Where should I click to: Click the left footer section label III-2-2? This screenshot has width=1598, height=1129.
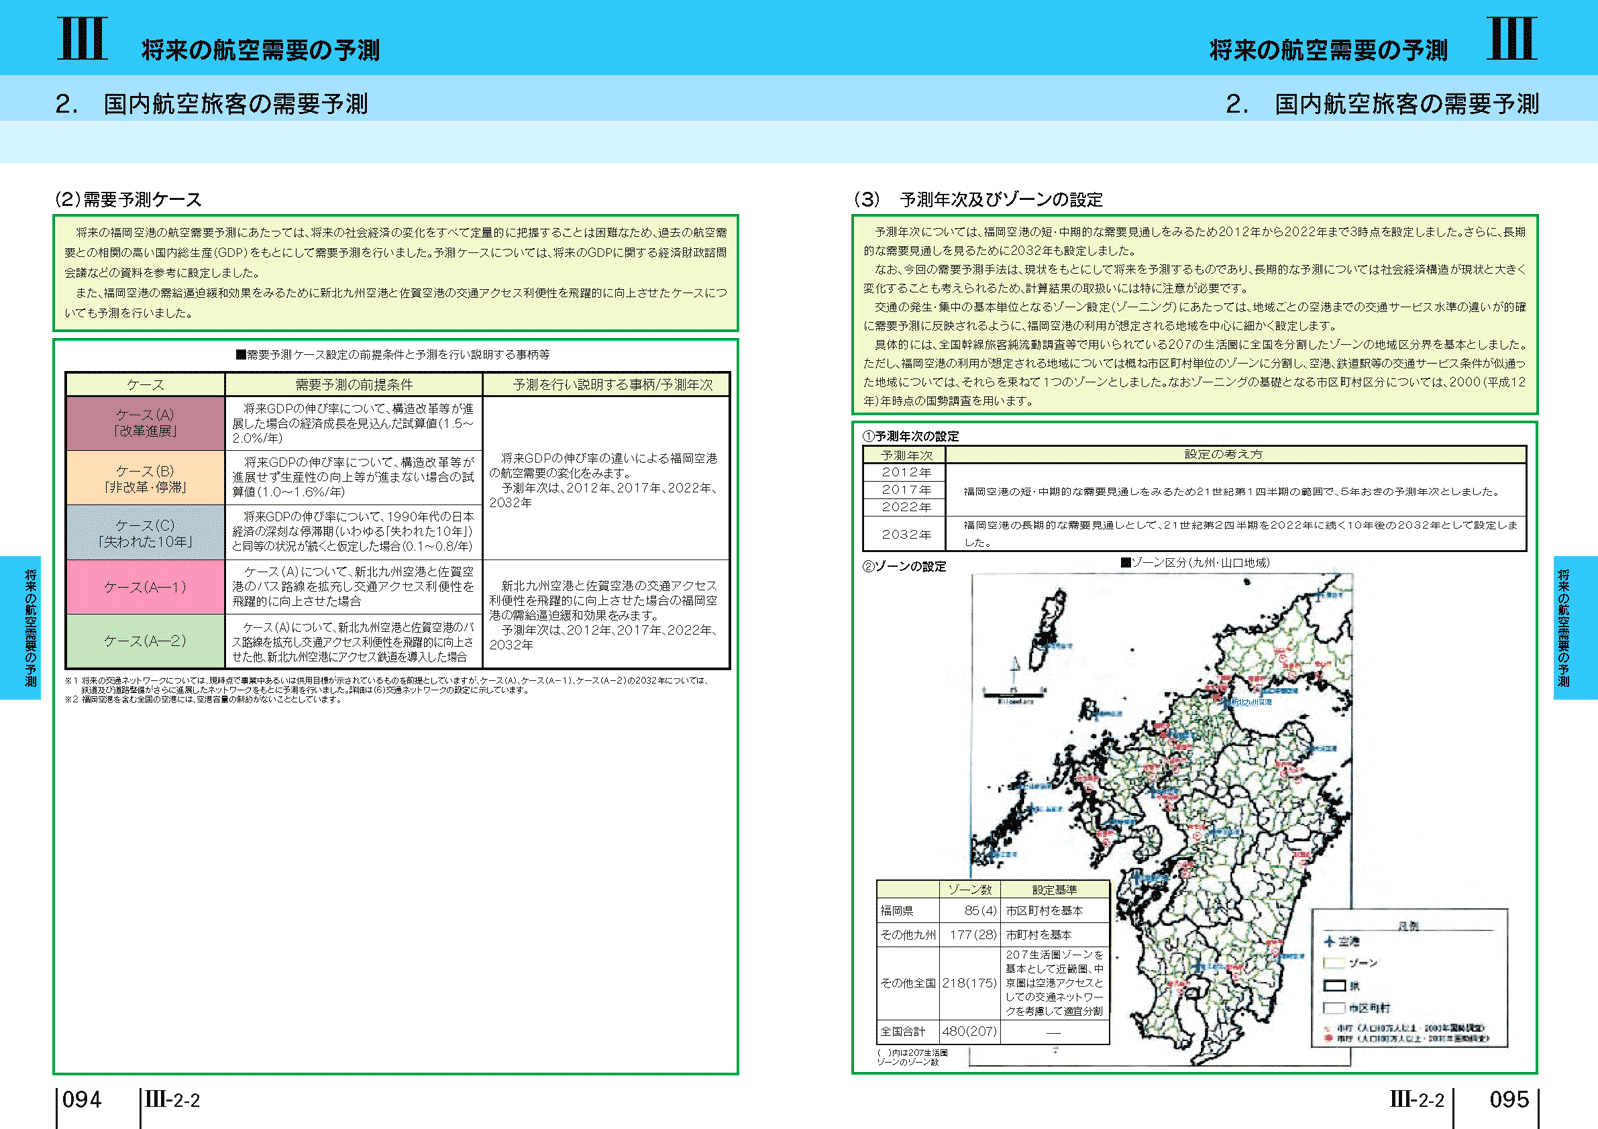pyautogui.click(x=173, y=1100)
